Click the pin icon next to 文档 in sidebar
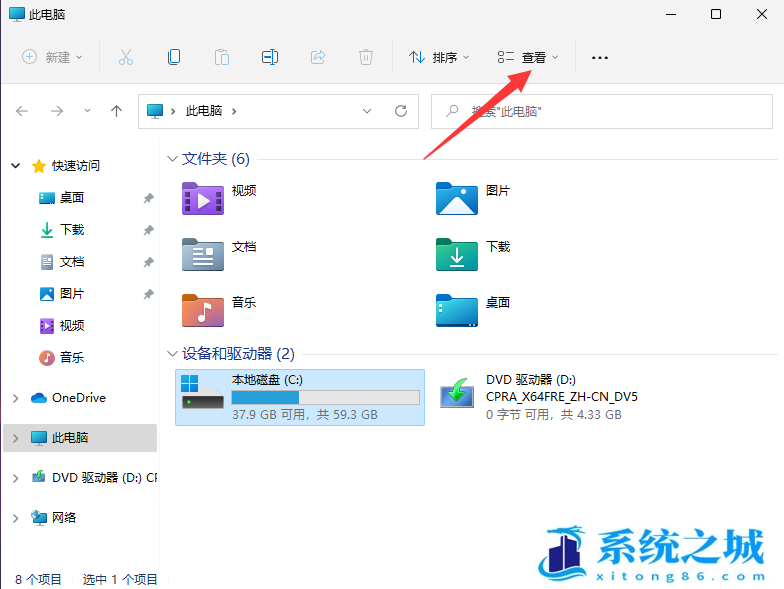 coord(148,262)
